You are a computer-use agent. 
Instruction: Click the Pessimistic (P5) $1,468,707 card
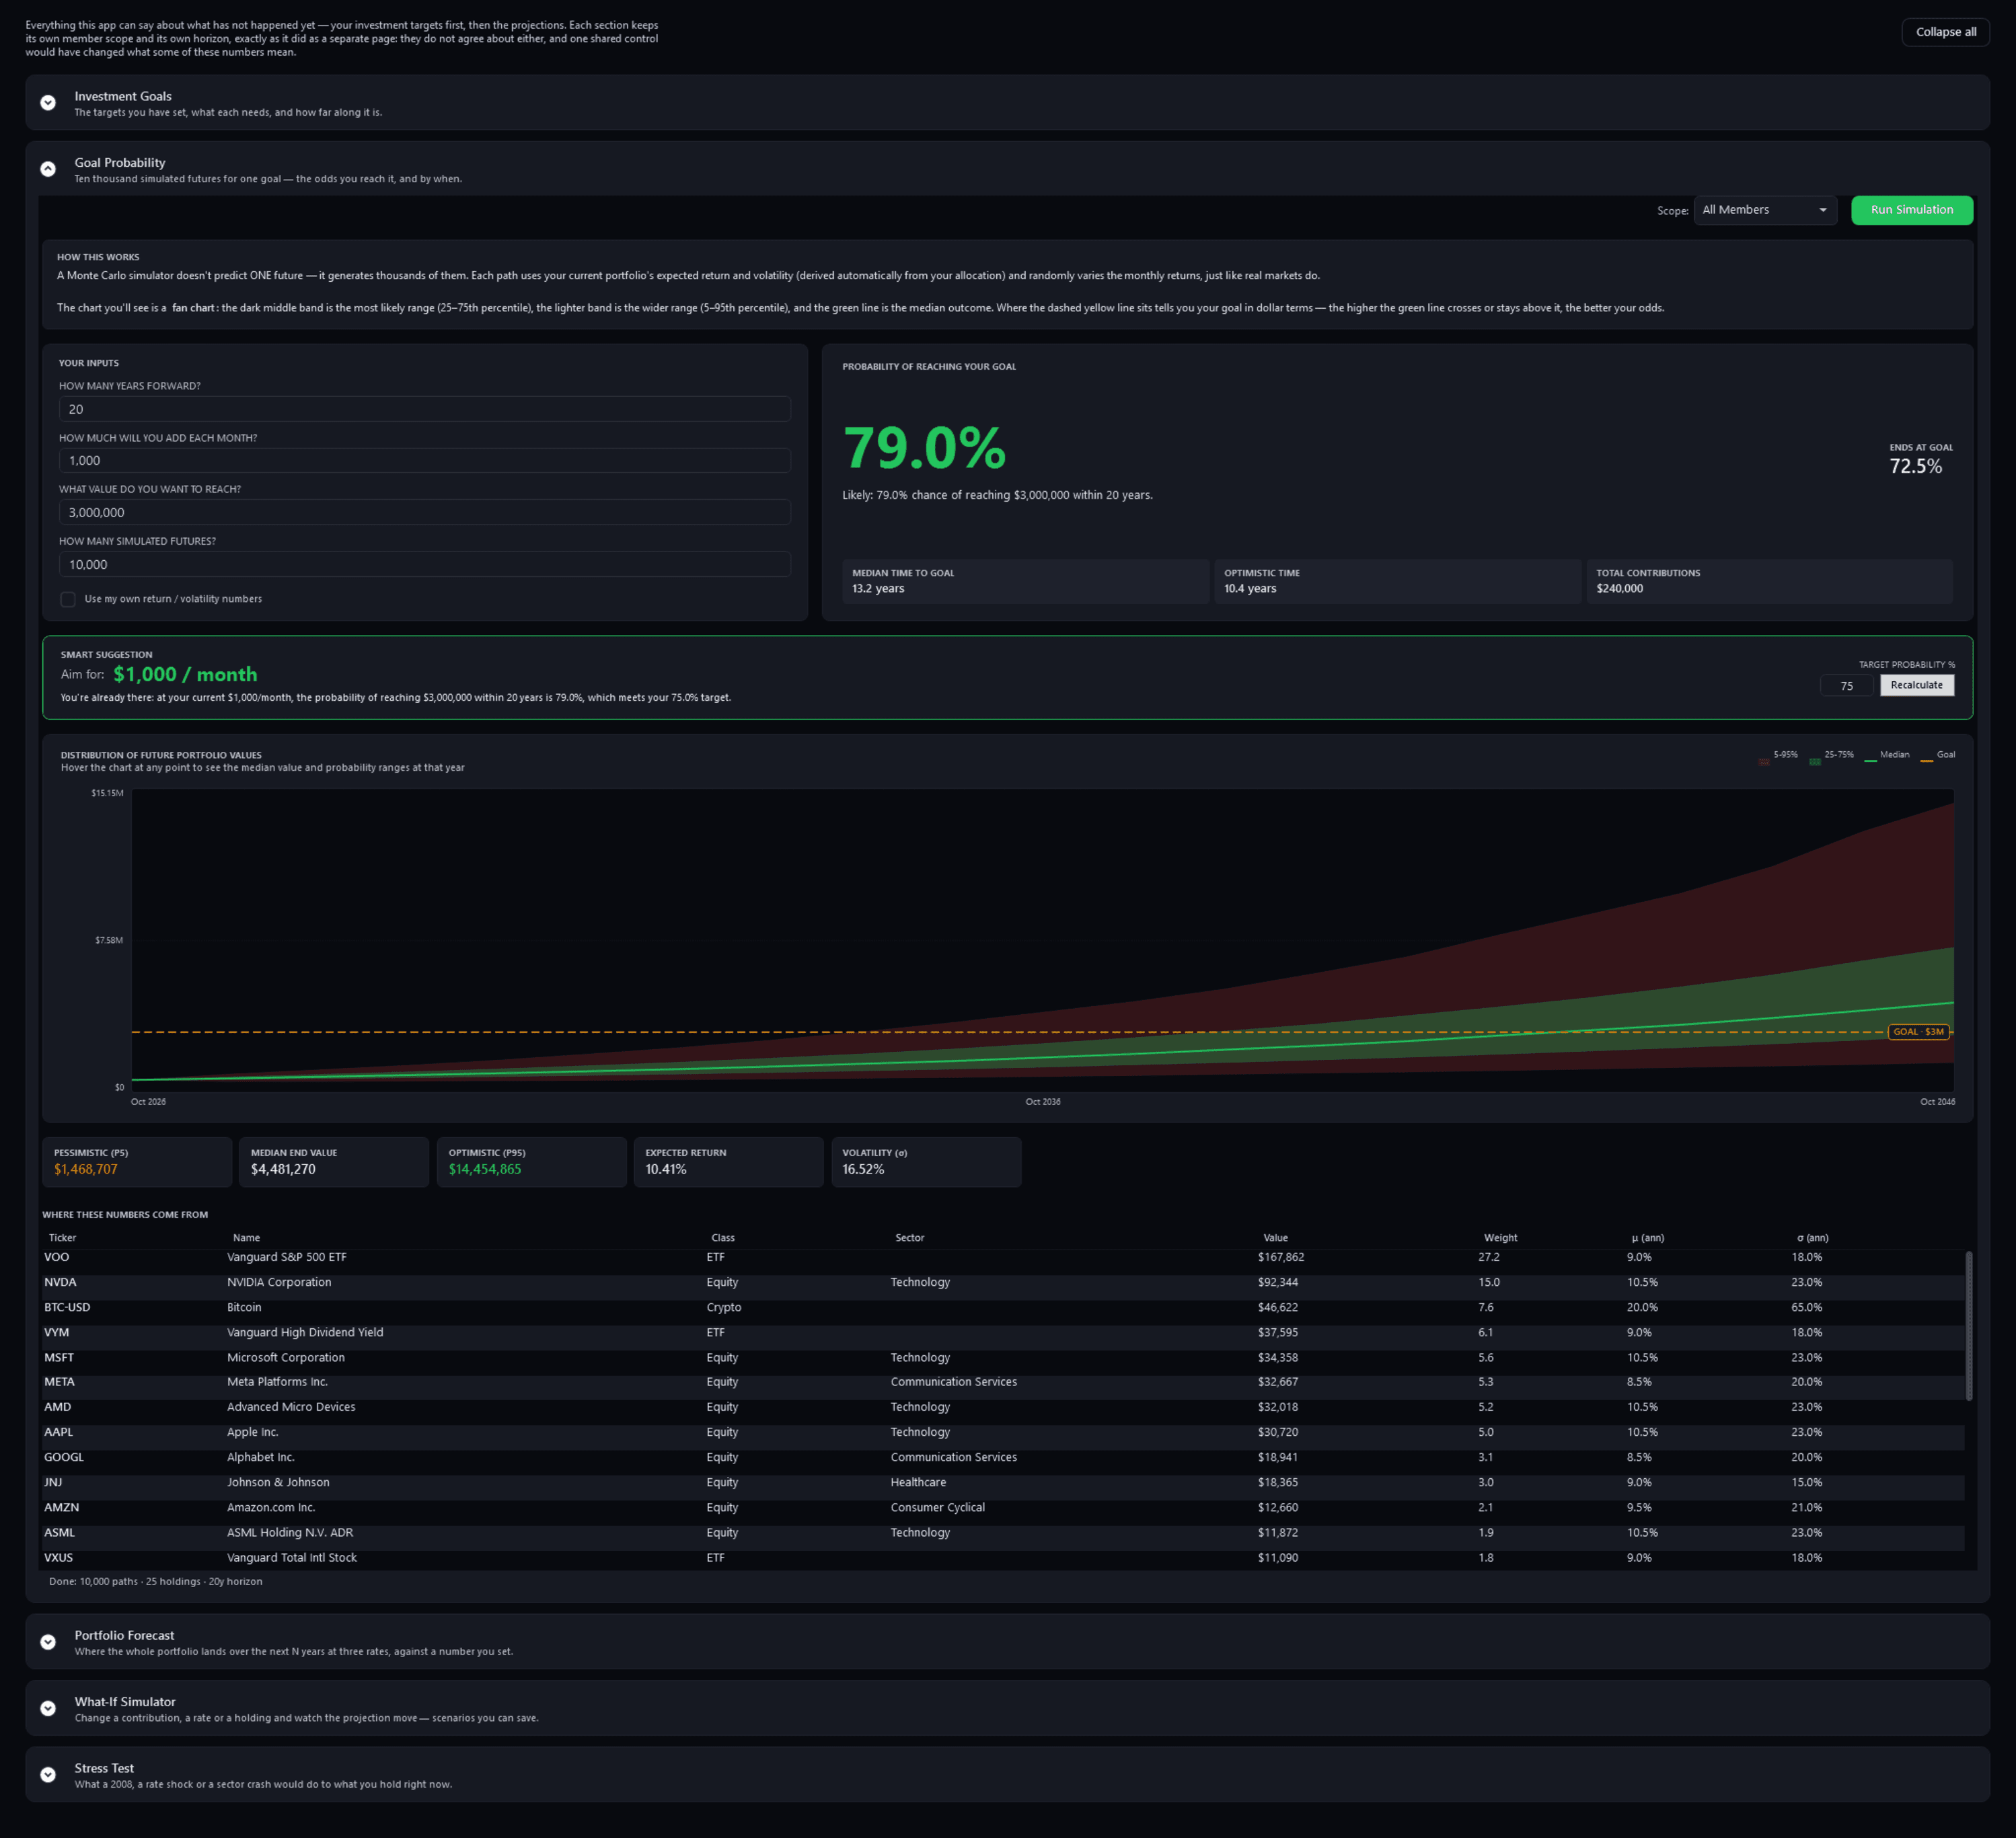(137, 1162)
